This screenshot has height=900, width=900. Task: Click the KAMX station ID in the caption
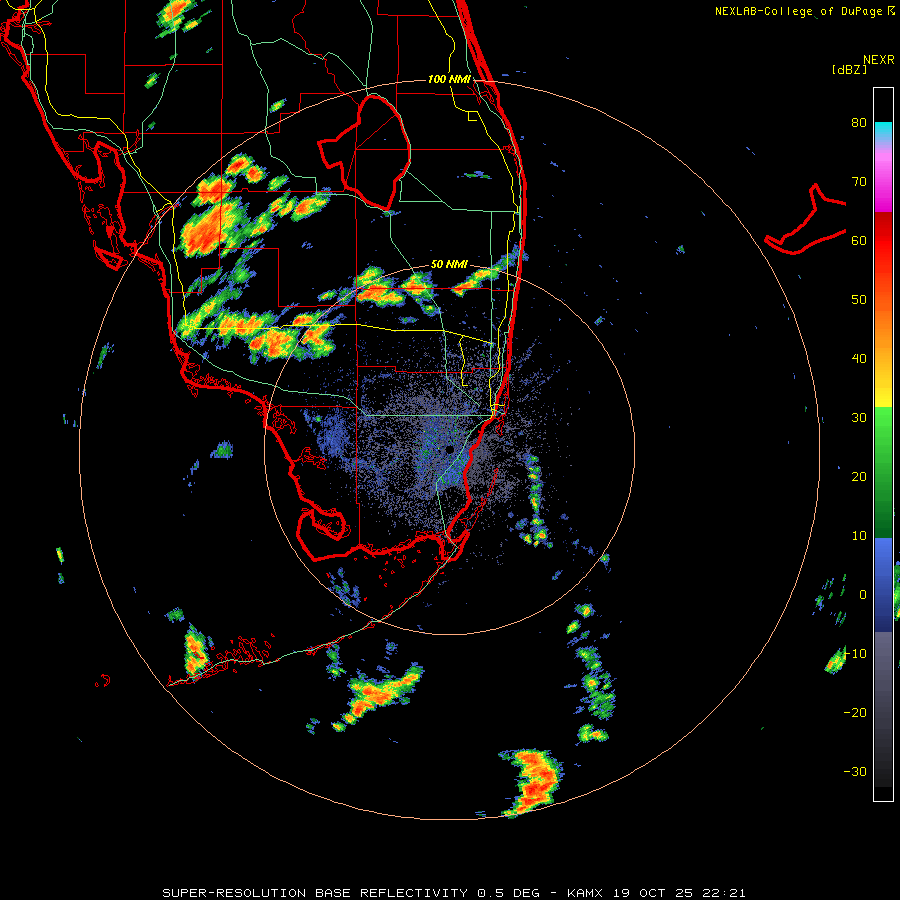[x=585, y=893]
